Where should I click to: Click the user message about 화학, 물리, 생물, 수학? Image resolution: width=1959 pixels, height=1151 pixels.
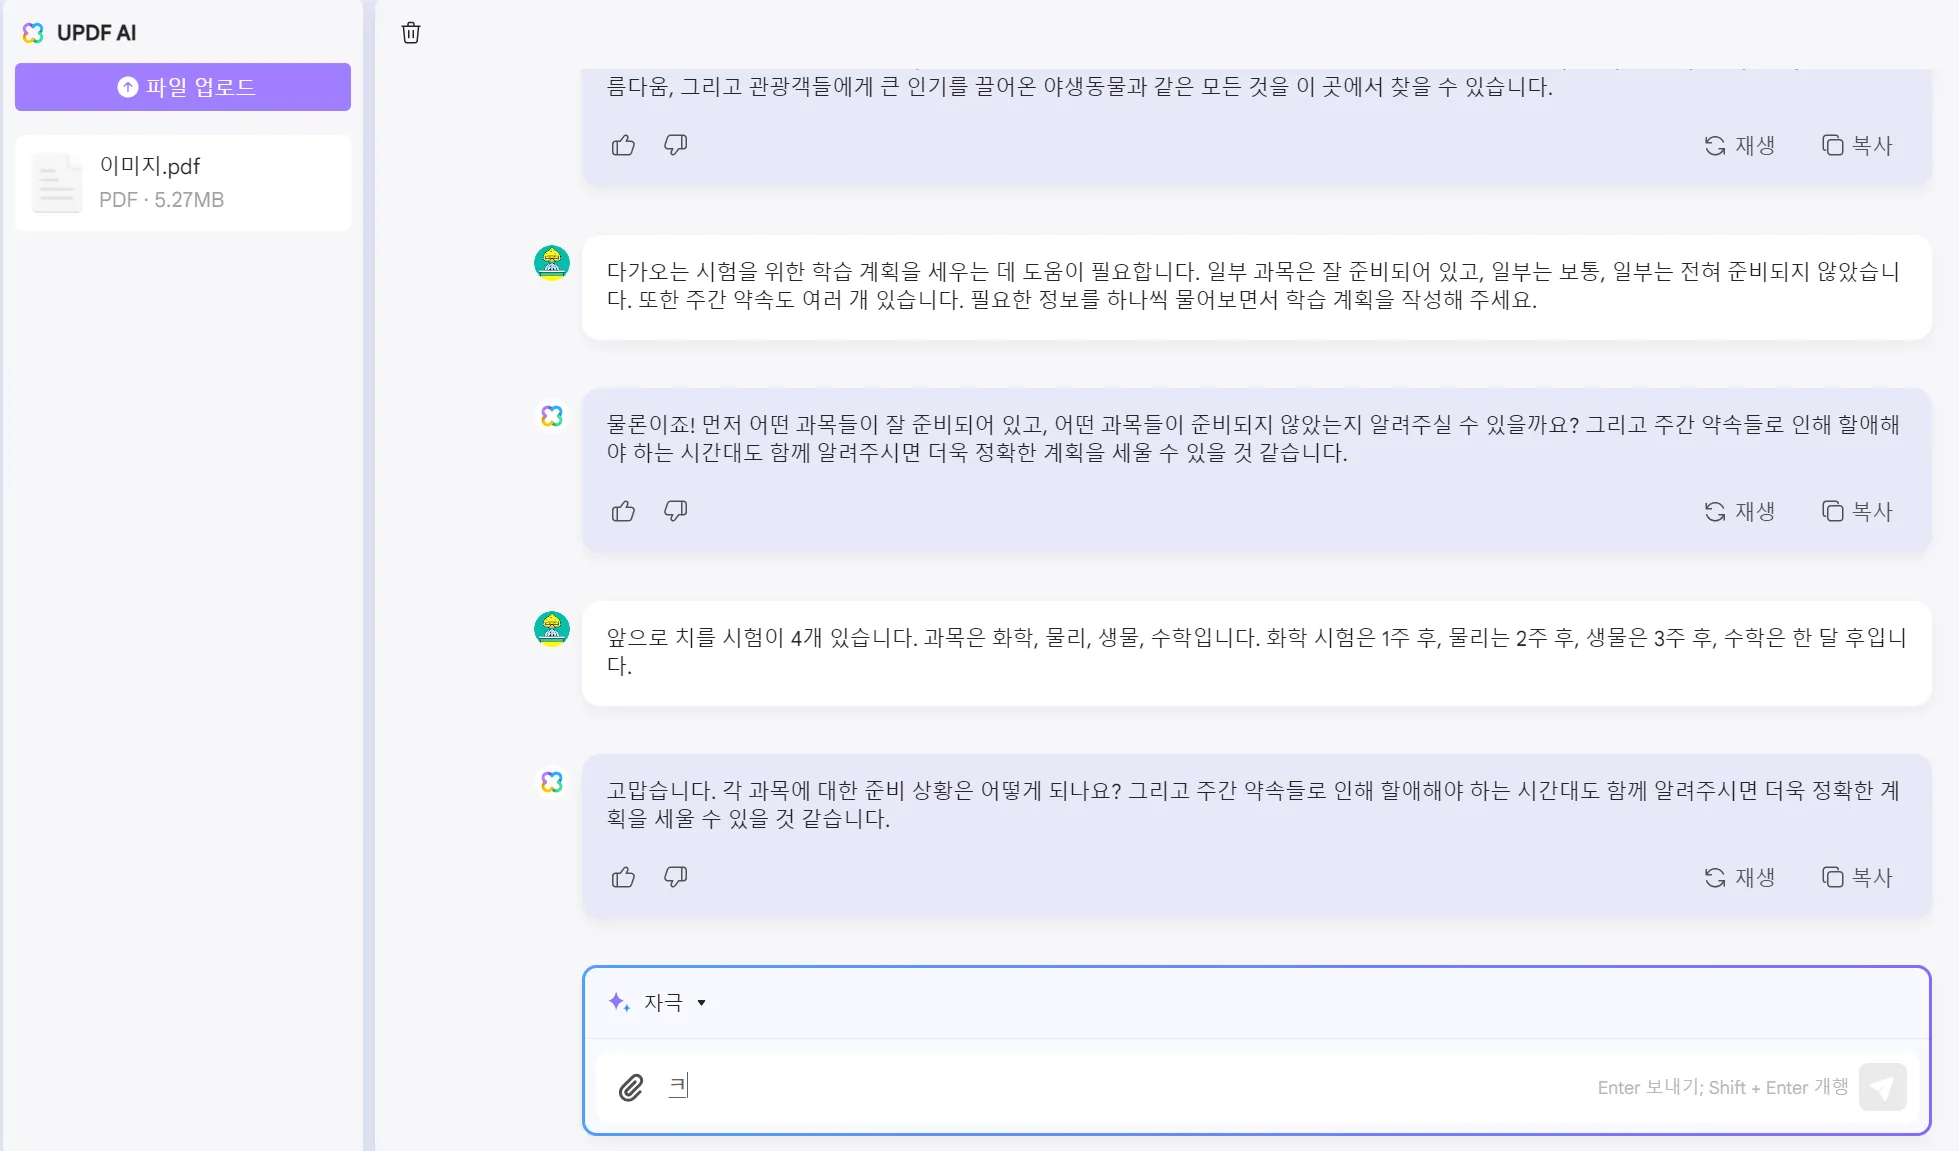pos(1256,653)
